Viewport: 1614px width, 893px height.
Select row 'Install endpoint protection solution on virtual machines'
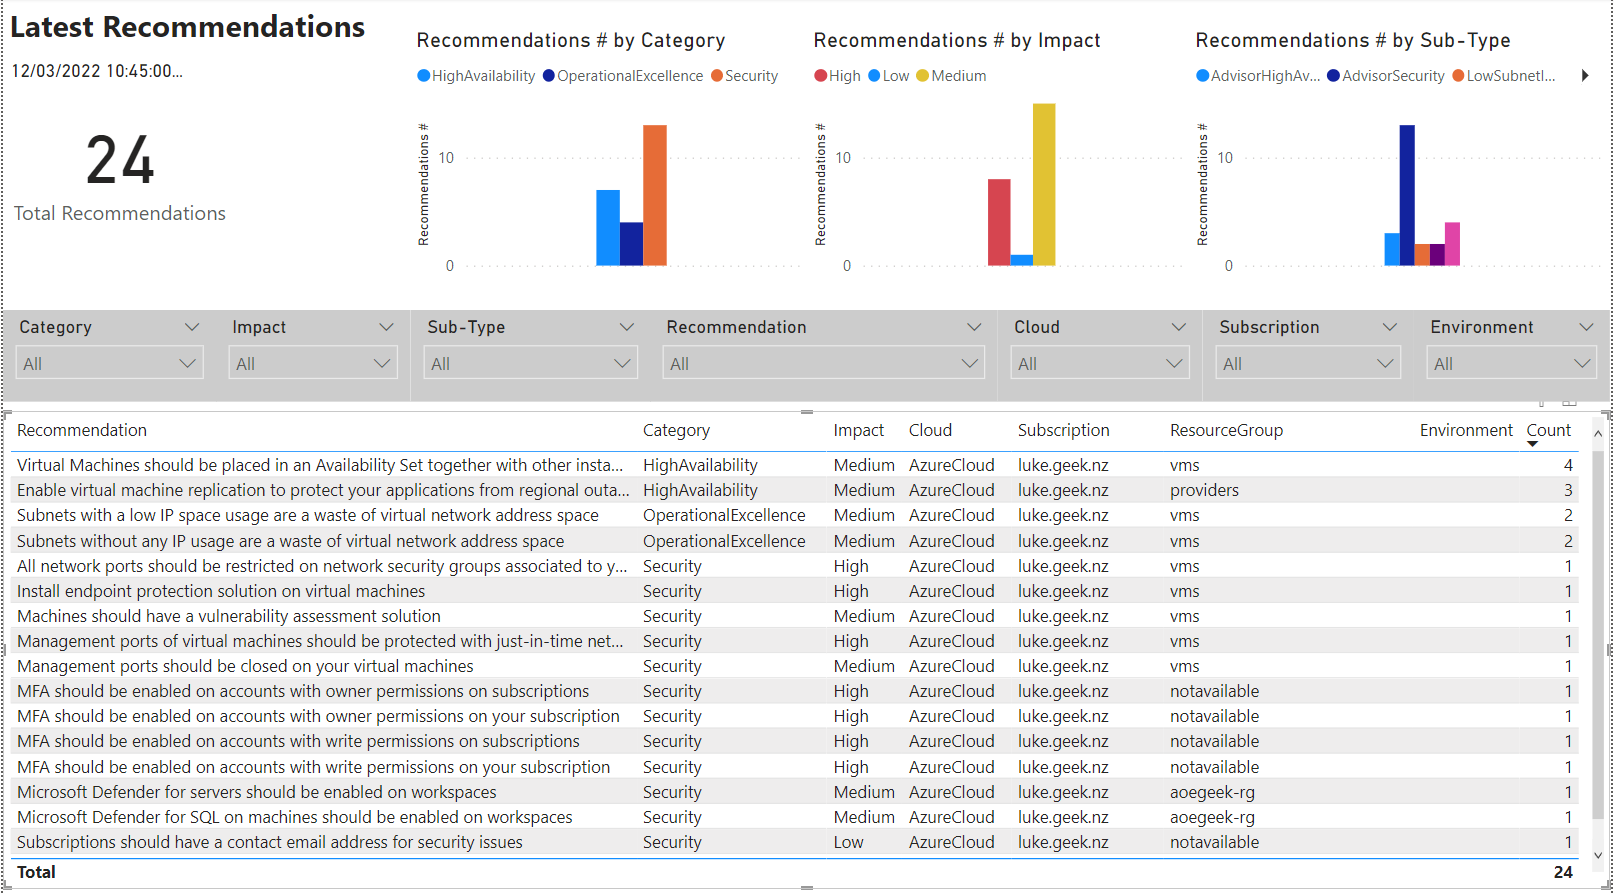(795, 591)
